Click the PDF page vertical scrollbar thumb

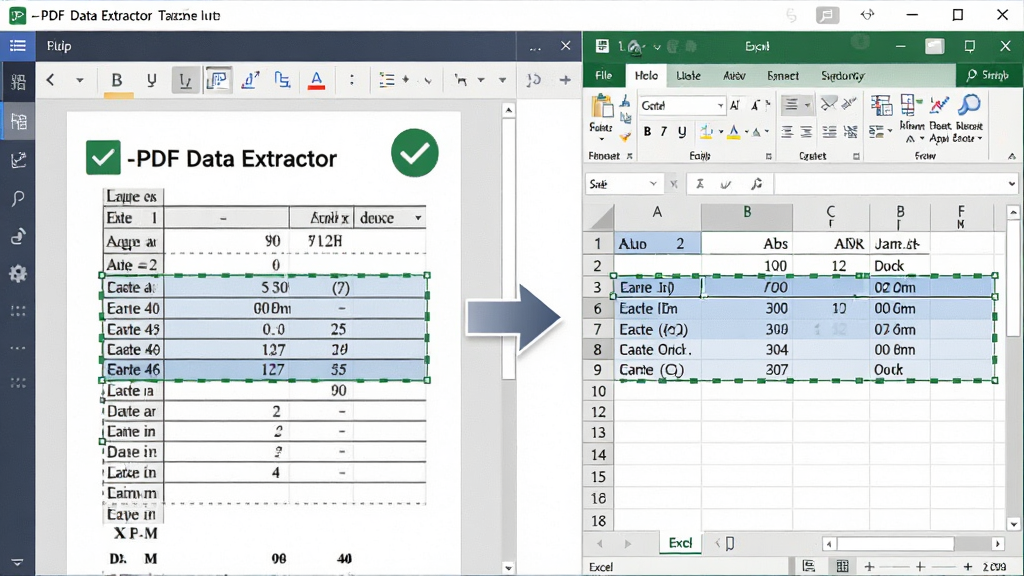(509, 248)
